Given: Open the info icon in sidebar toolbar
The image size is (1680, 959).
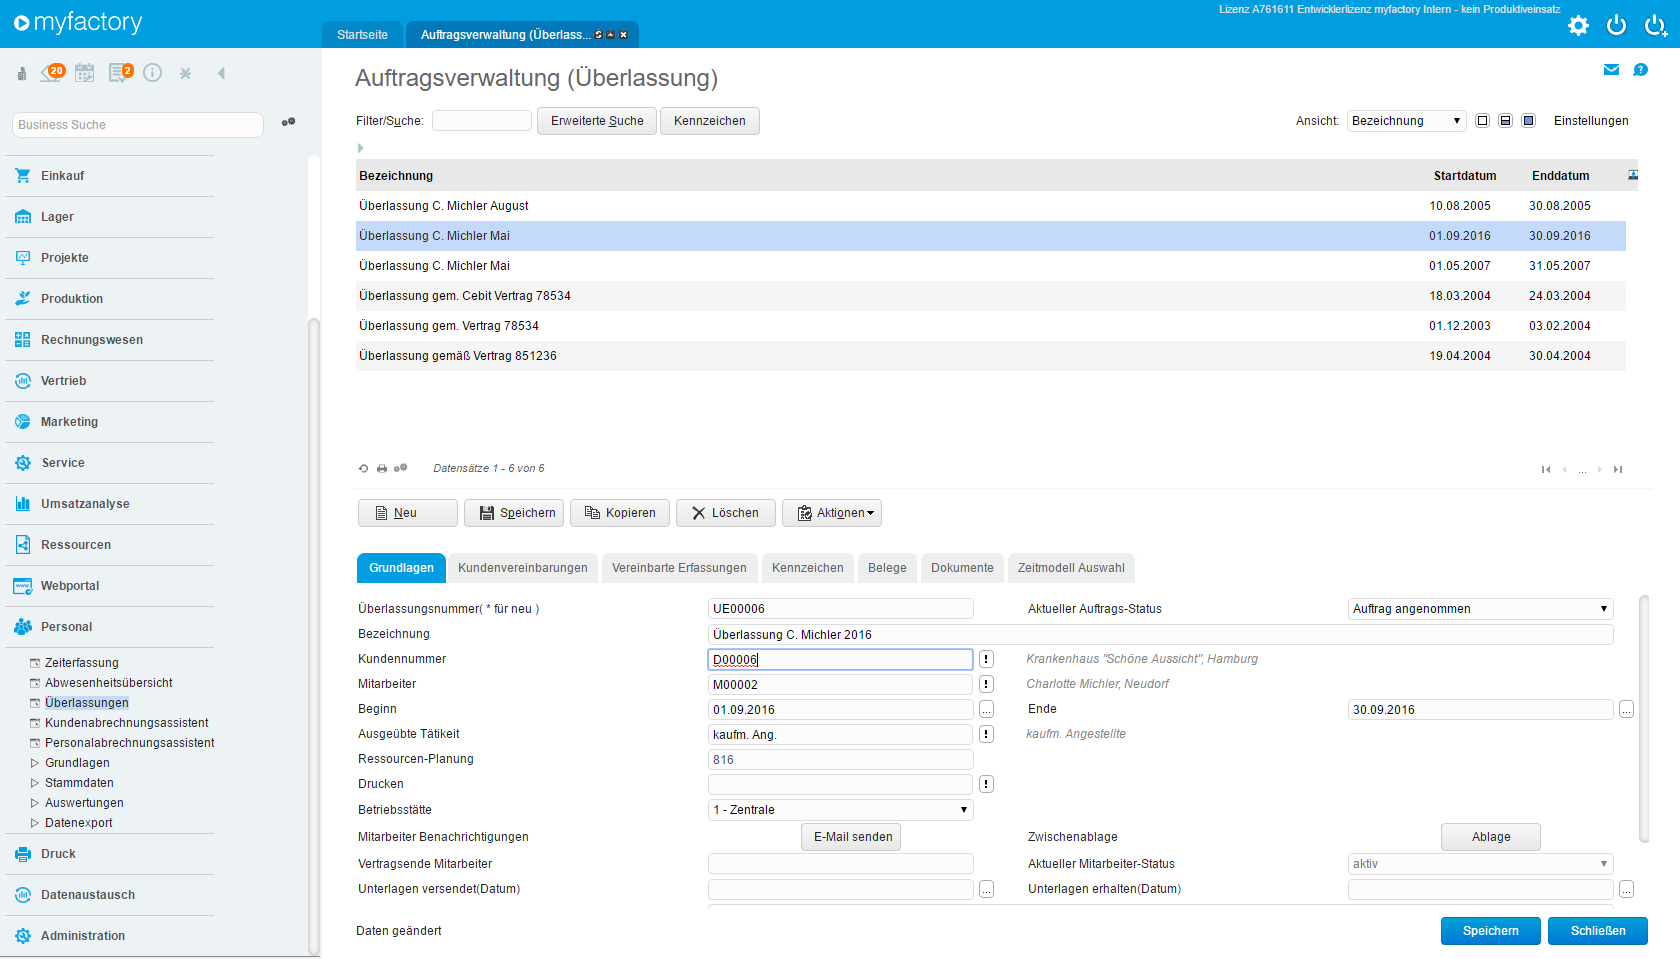Looking at the screenshot, I should click(152, 73).
